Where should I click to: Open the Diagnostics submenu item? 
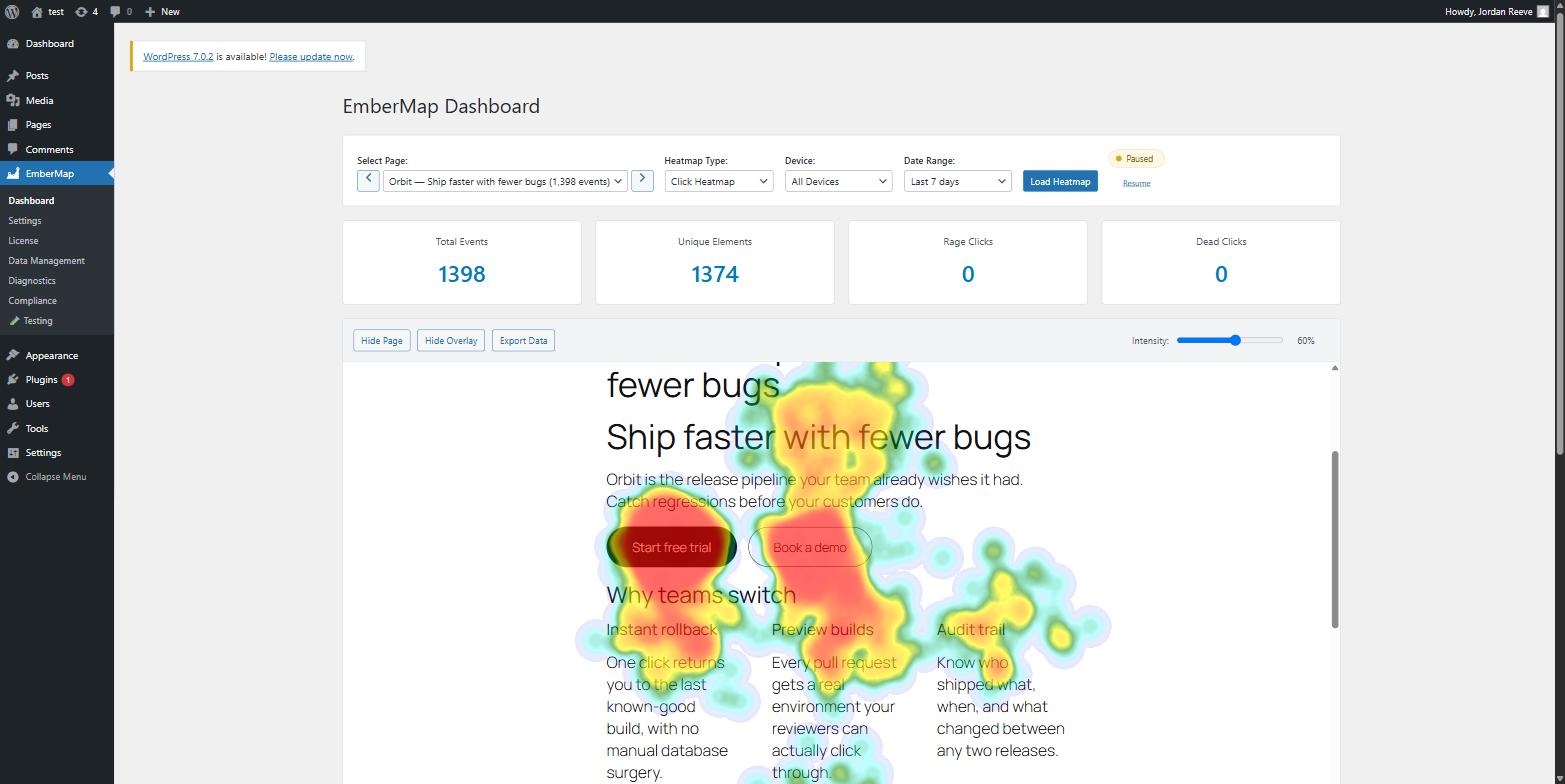coord(32,281)
